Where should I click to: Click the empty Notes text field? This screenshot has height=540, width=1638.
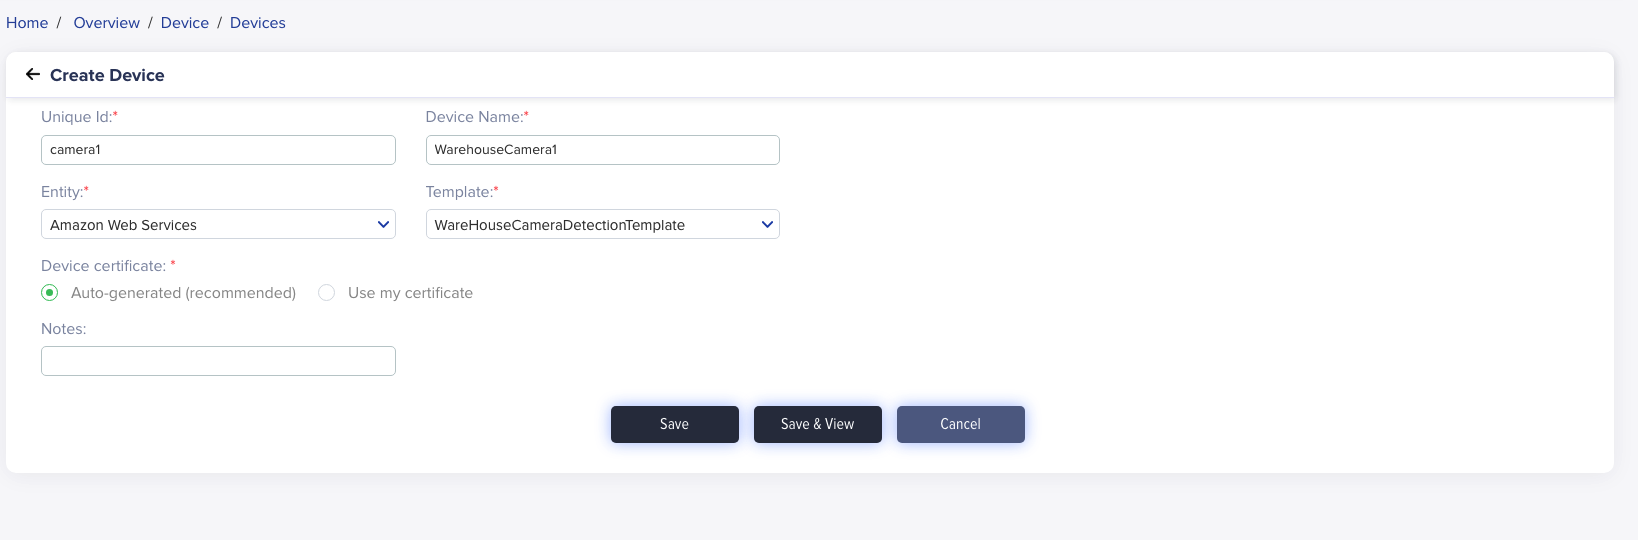pyautogui.click(x=218, y=361)
